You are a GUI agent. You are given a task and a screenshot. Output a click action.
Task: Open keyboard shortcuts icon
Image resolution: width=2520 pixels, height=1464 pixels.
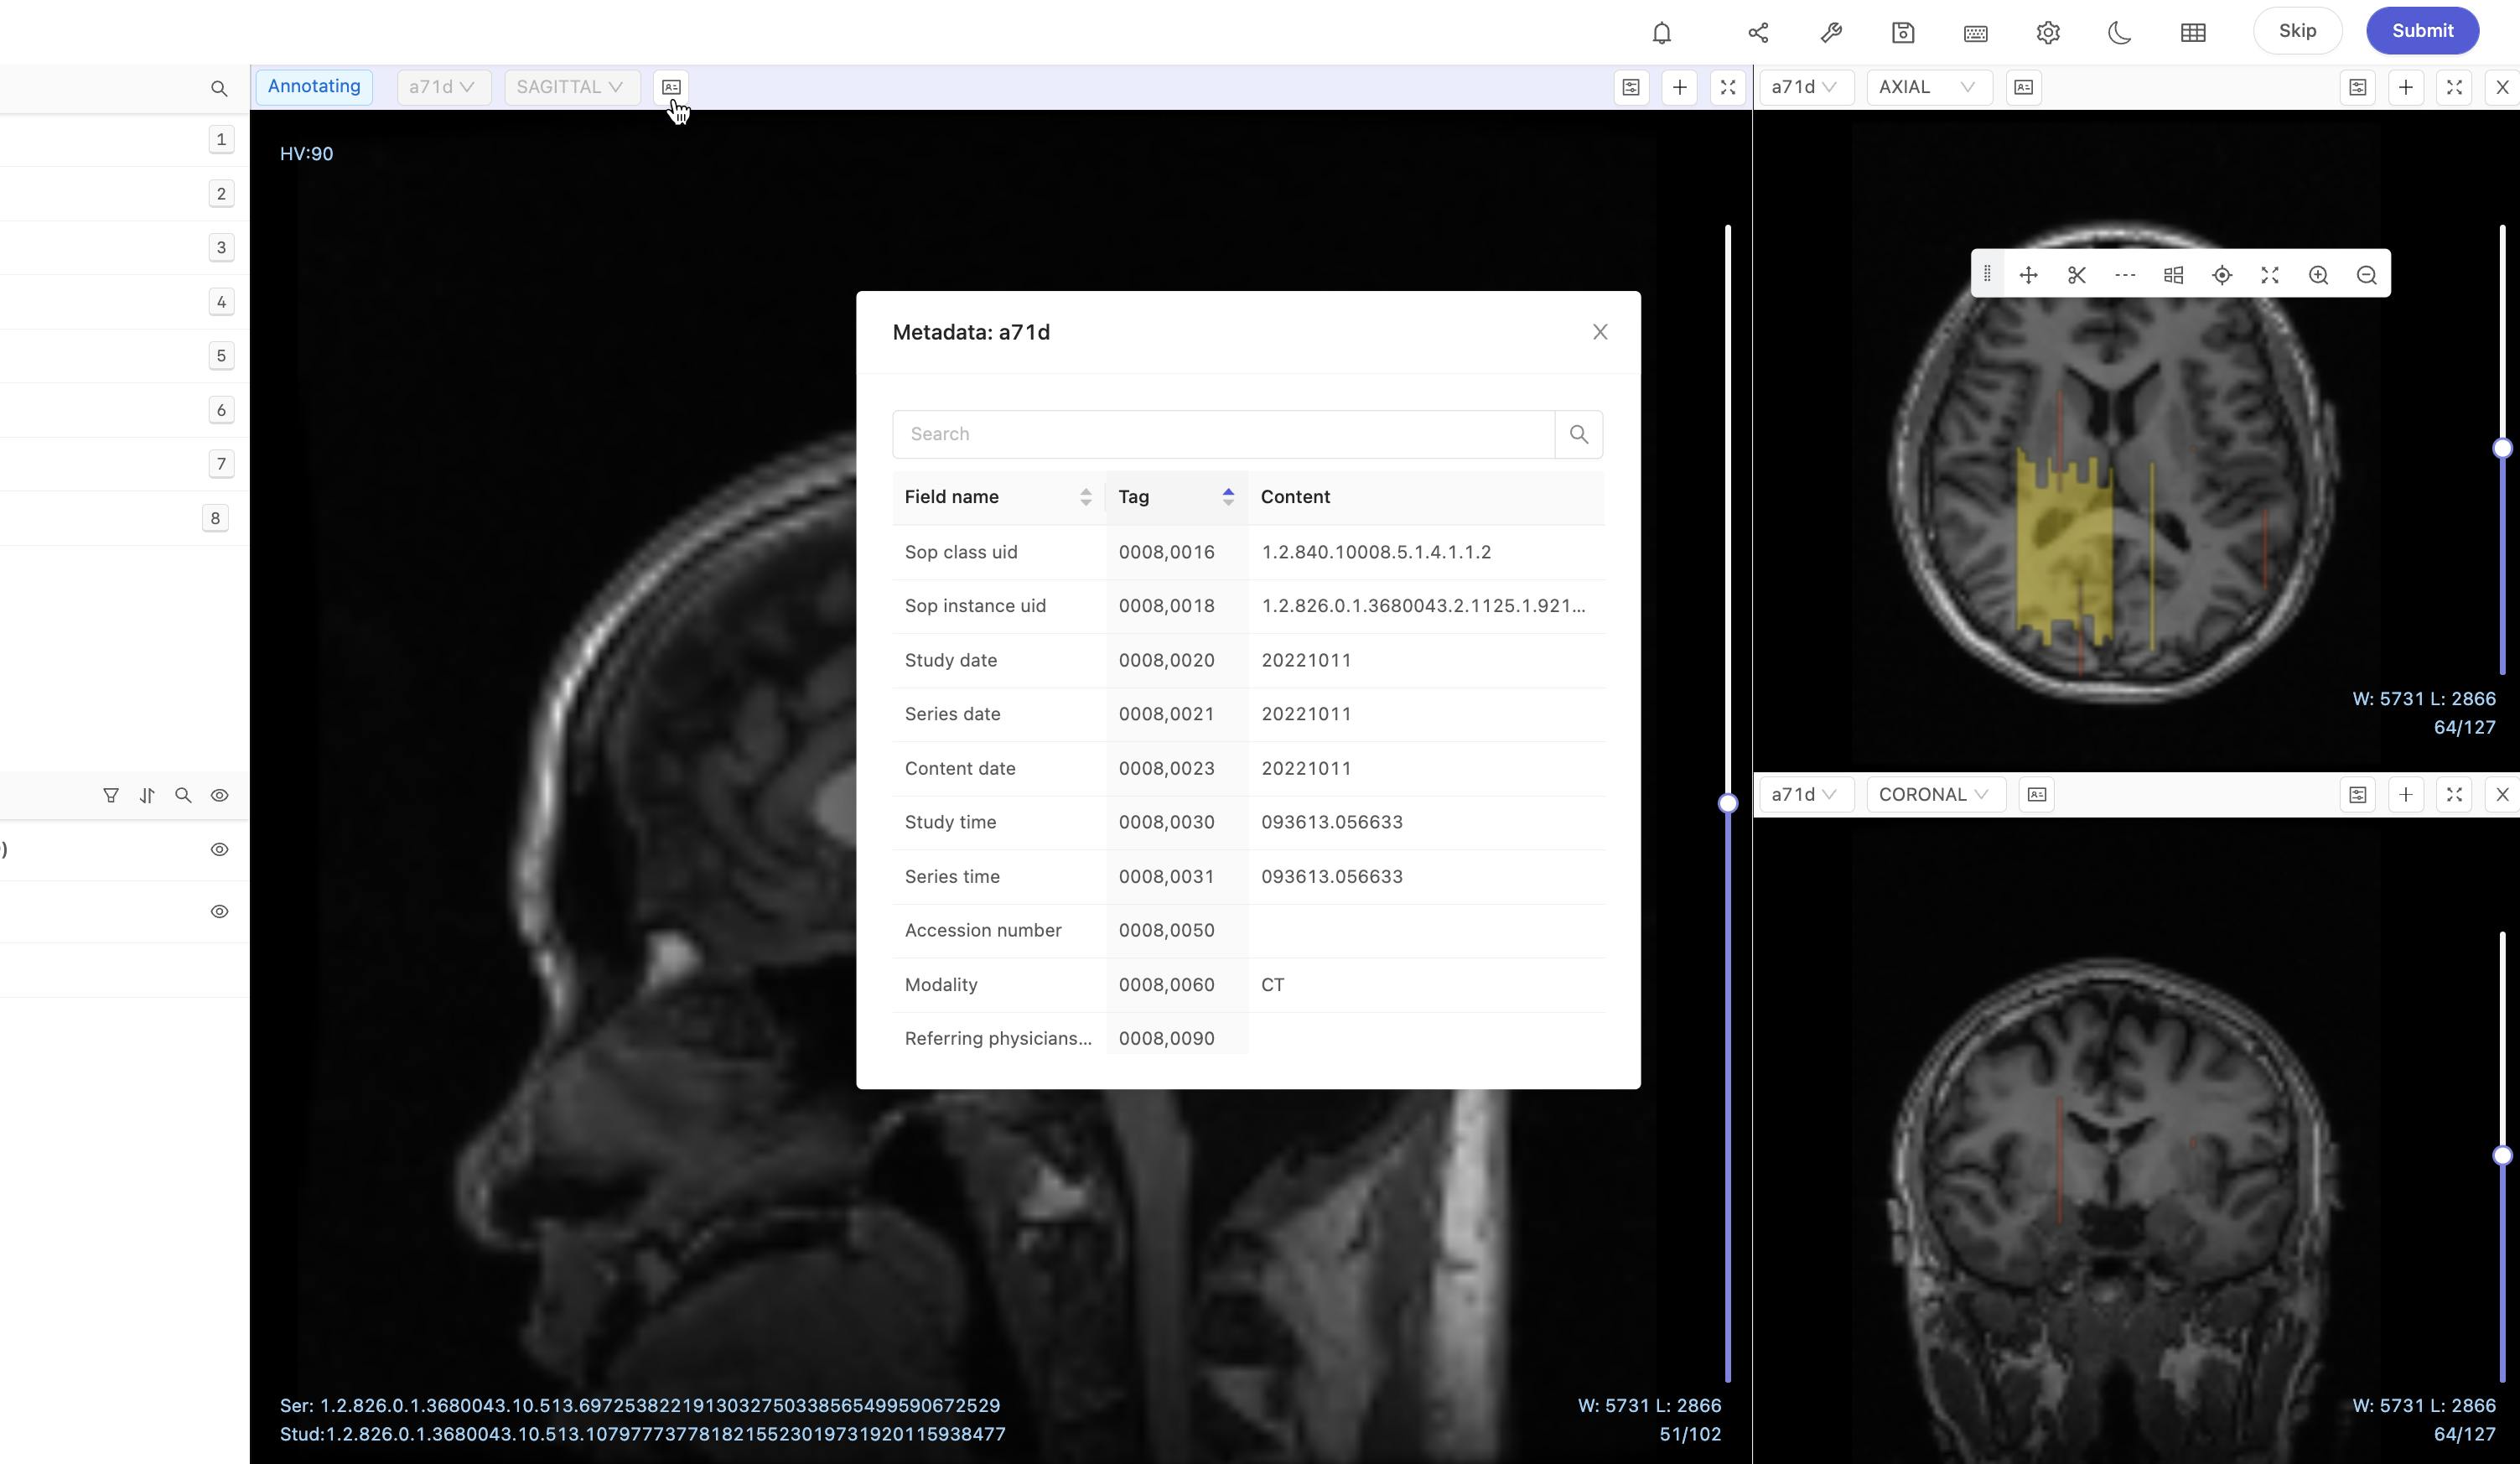[1975, 33]
